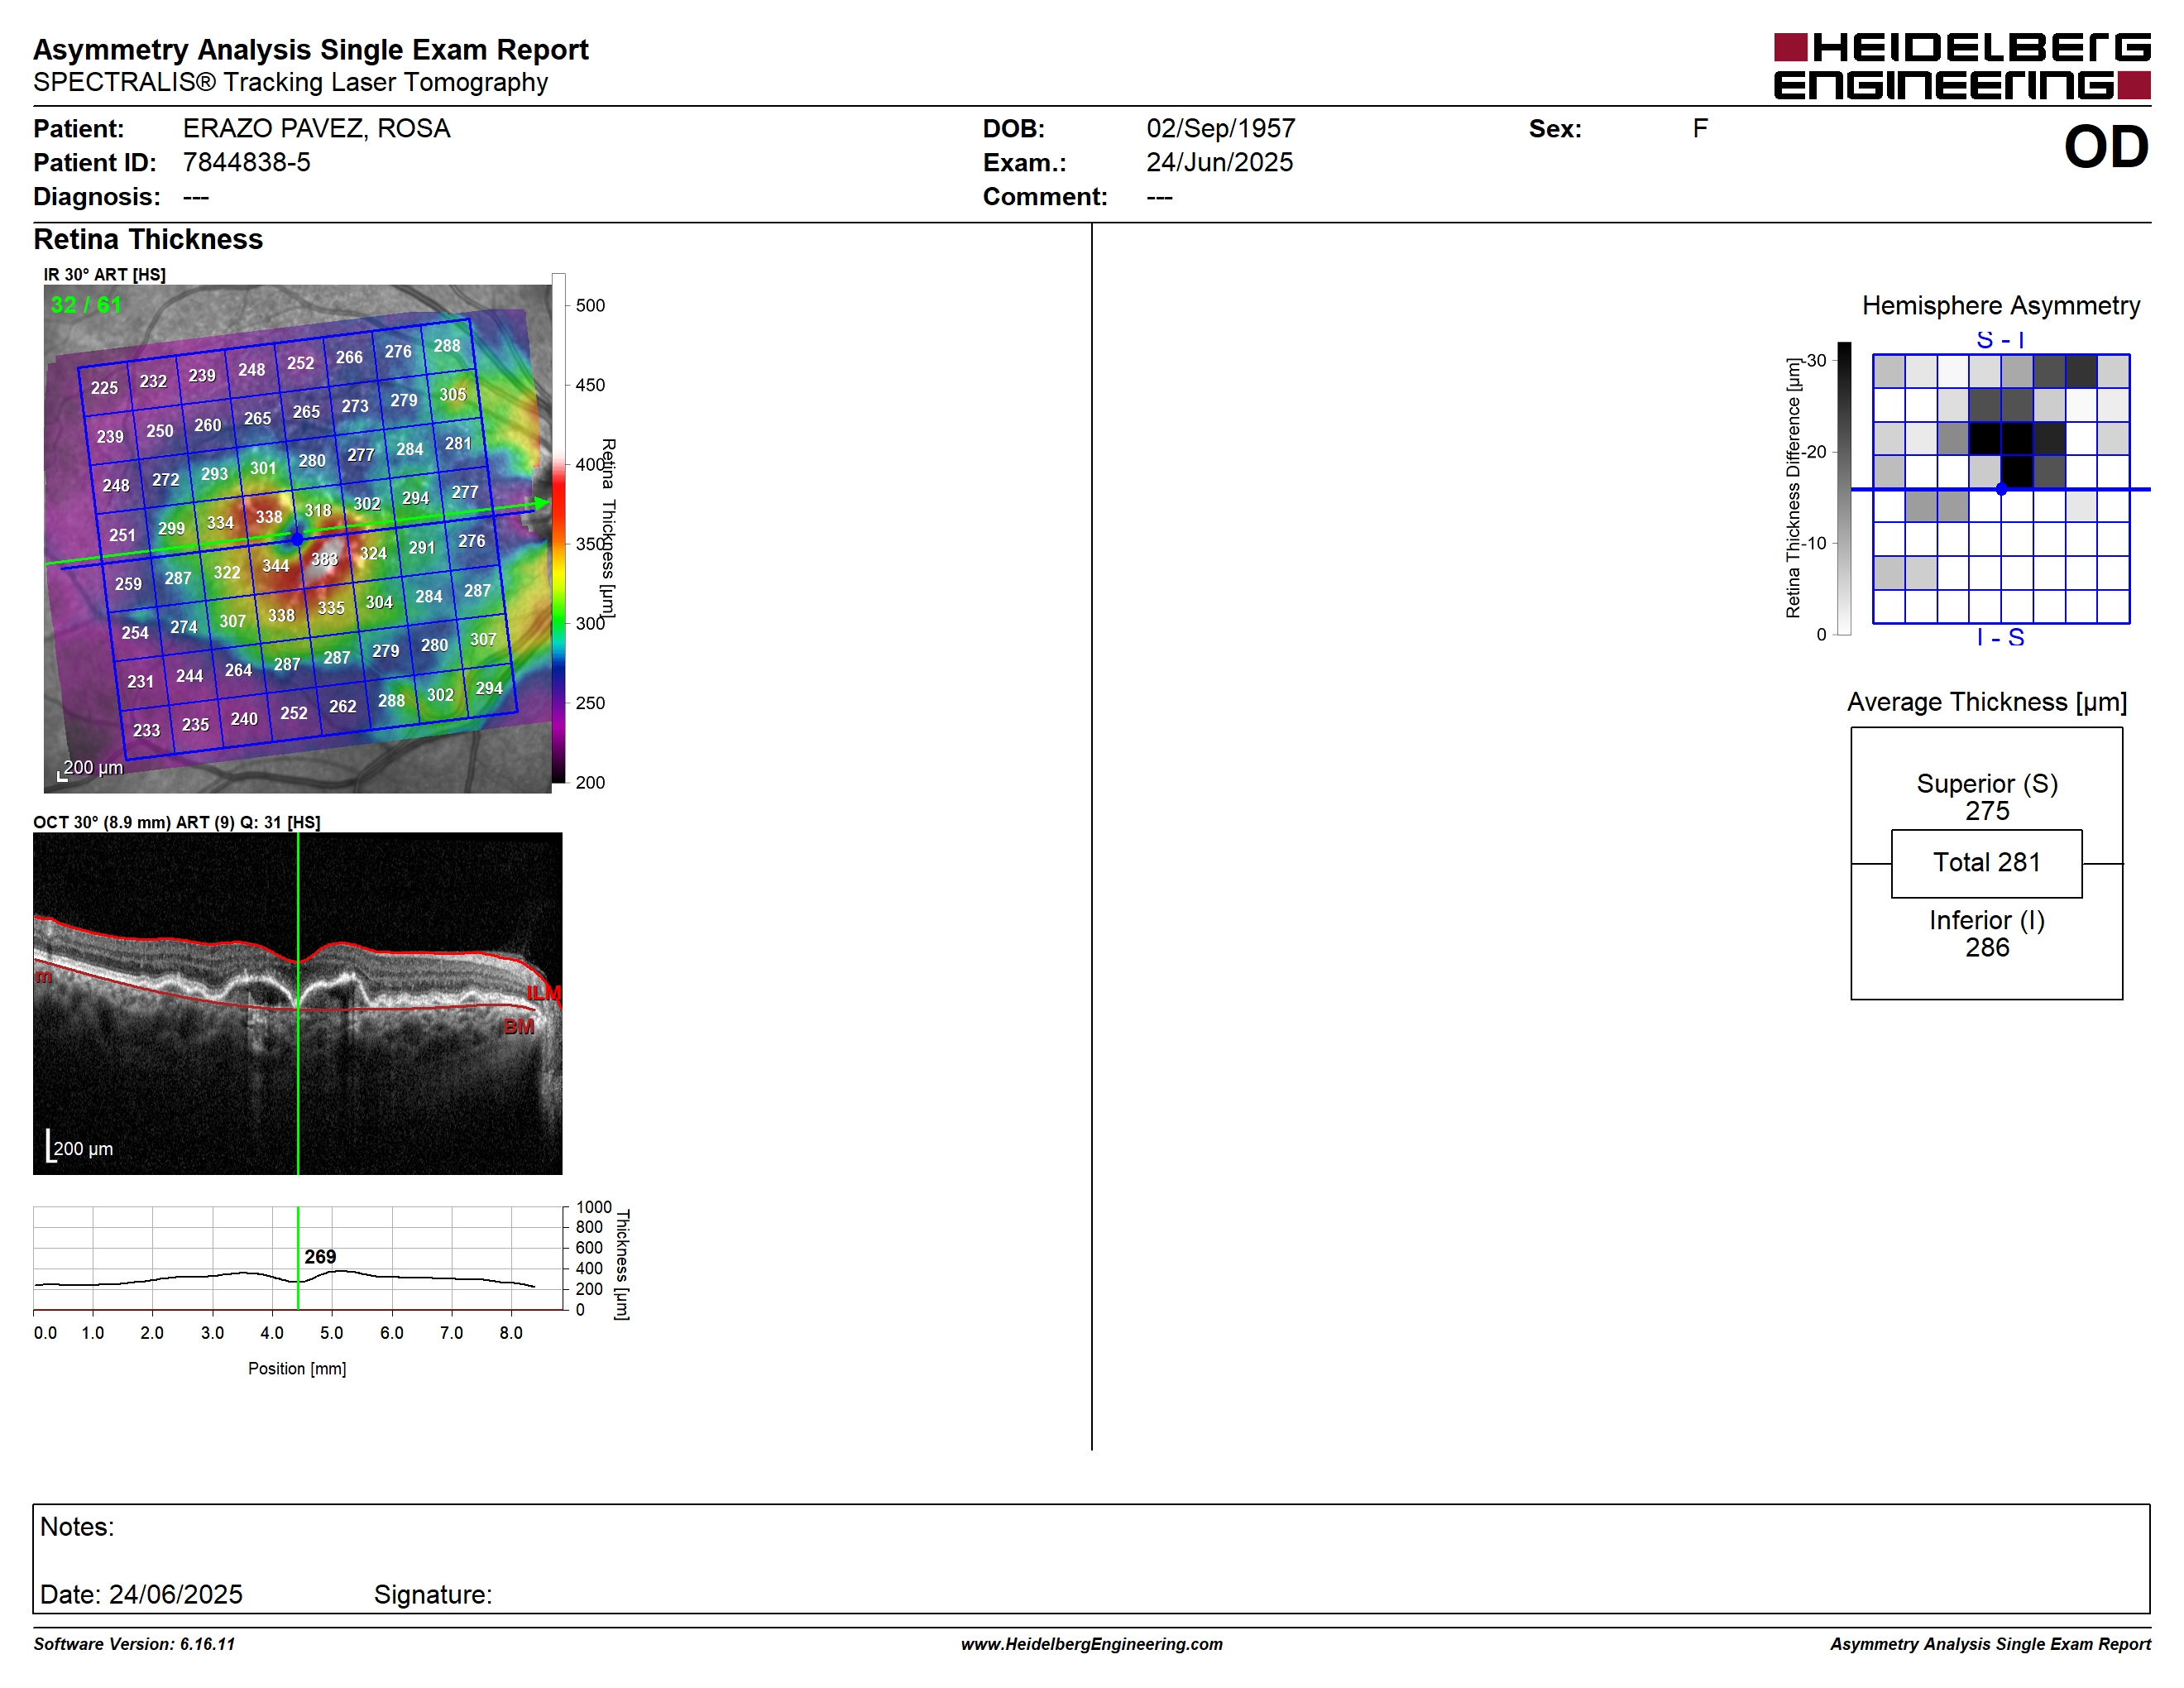Click the Date: 24/06/2025 entry

pos(141,1594)
